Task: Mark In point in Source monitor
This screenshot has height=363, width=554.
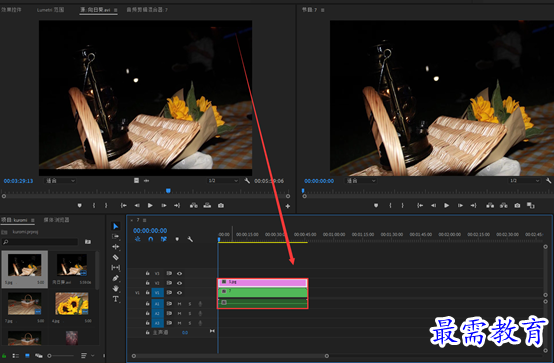Action: click(94, 205)
